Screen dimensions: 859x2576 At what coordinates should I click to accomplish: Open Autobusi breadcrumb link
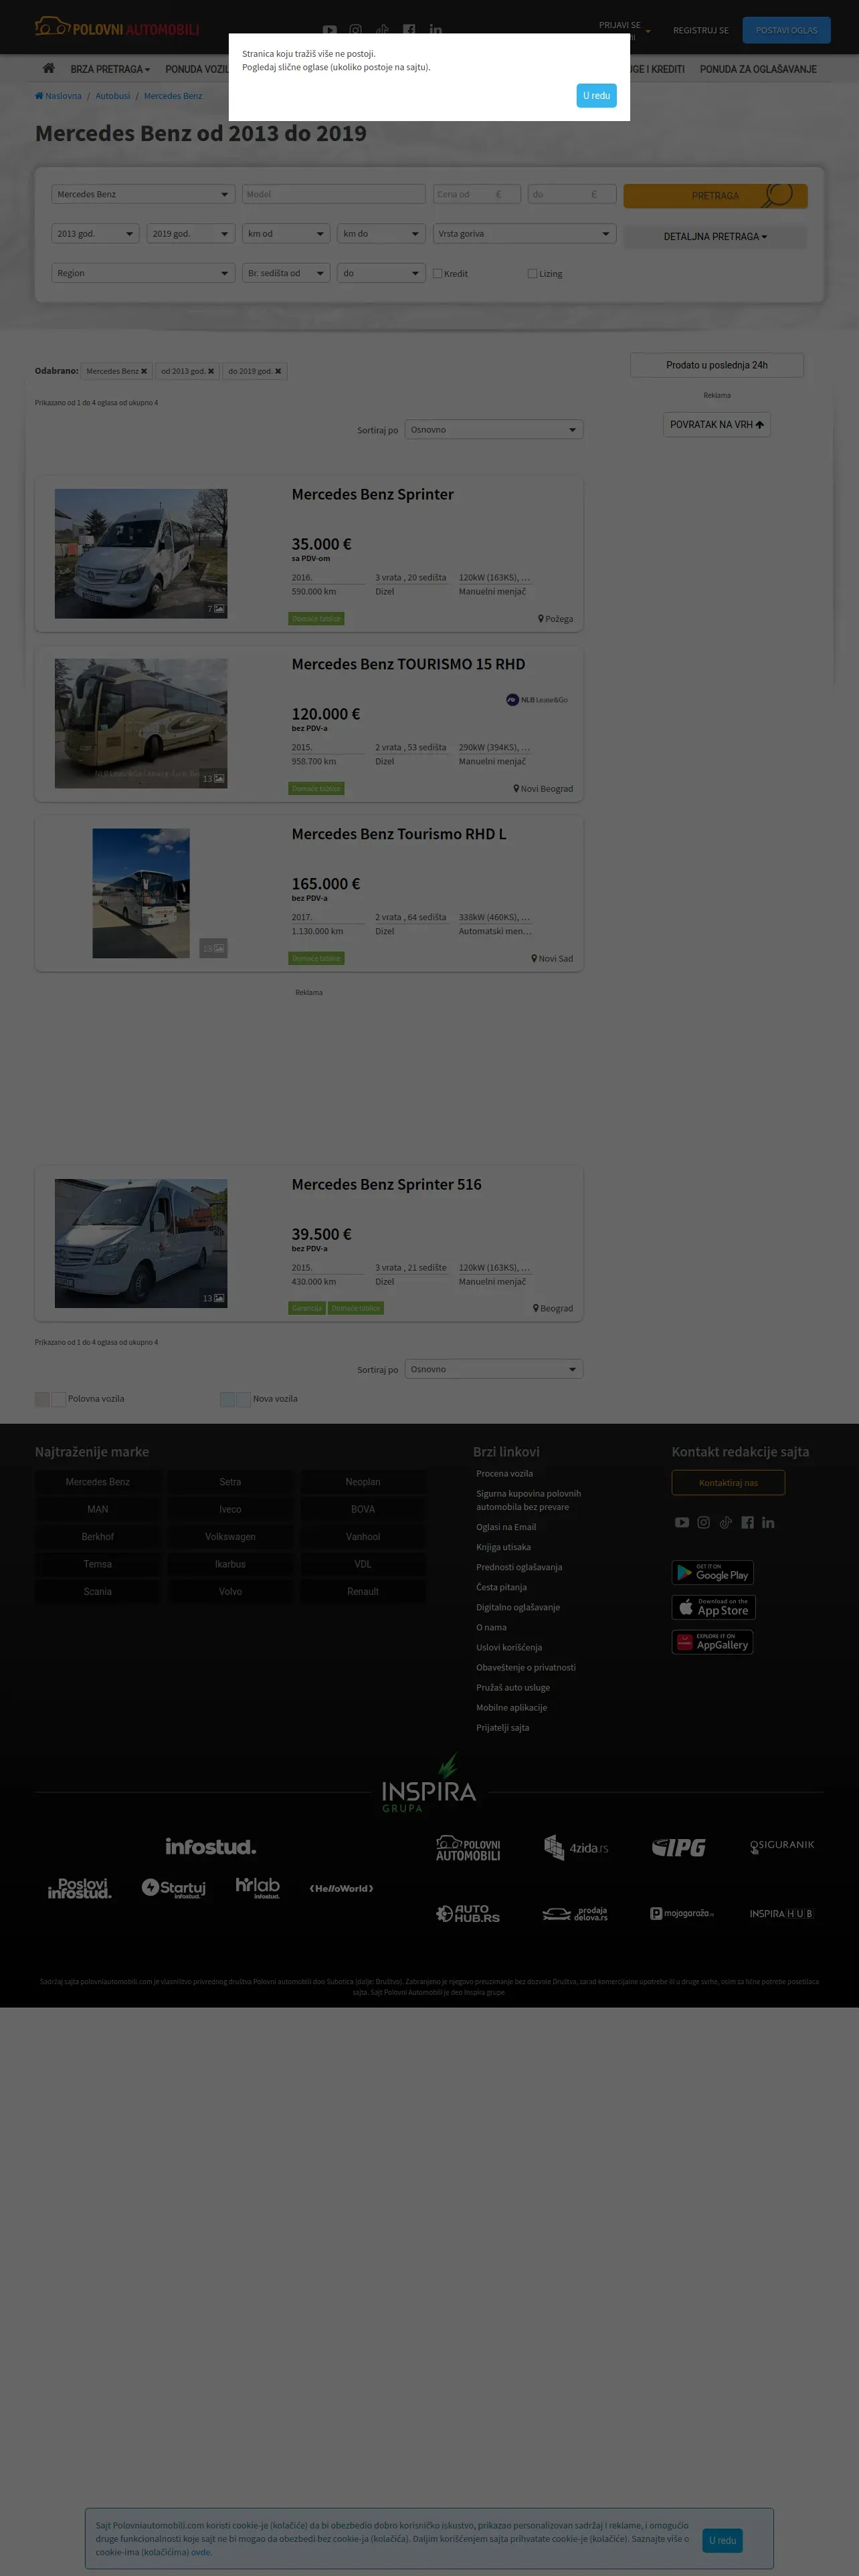113,96
